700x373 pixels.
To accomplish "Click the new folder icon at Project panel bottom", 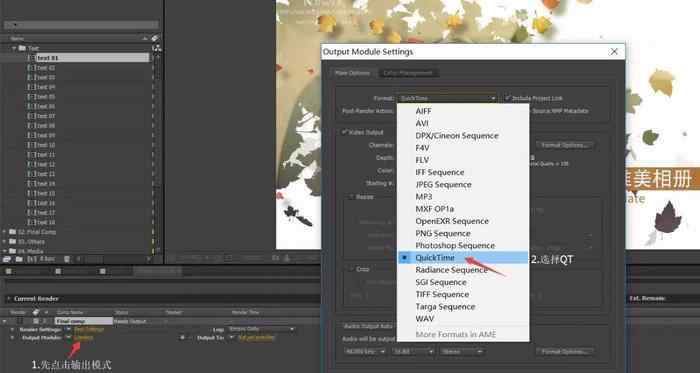I will tap(19, 259).
